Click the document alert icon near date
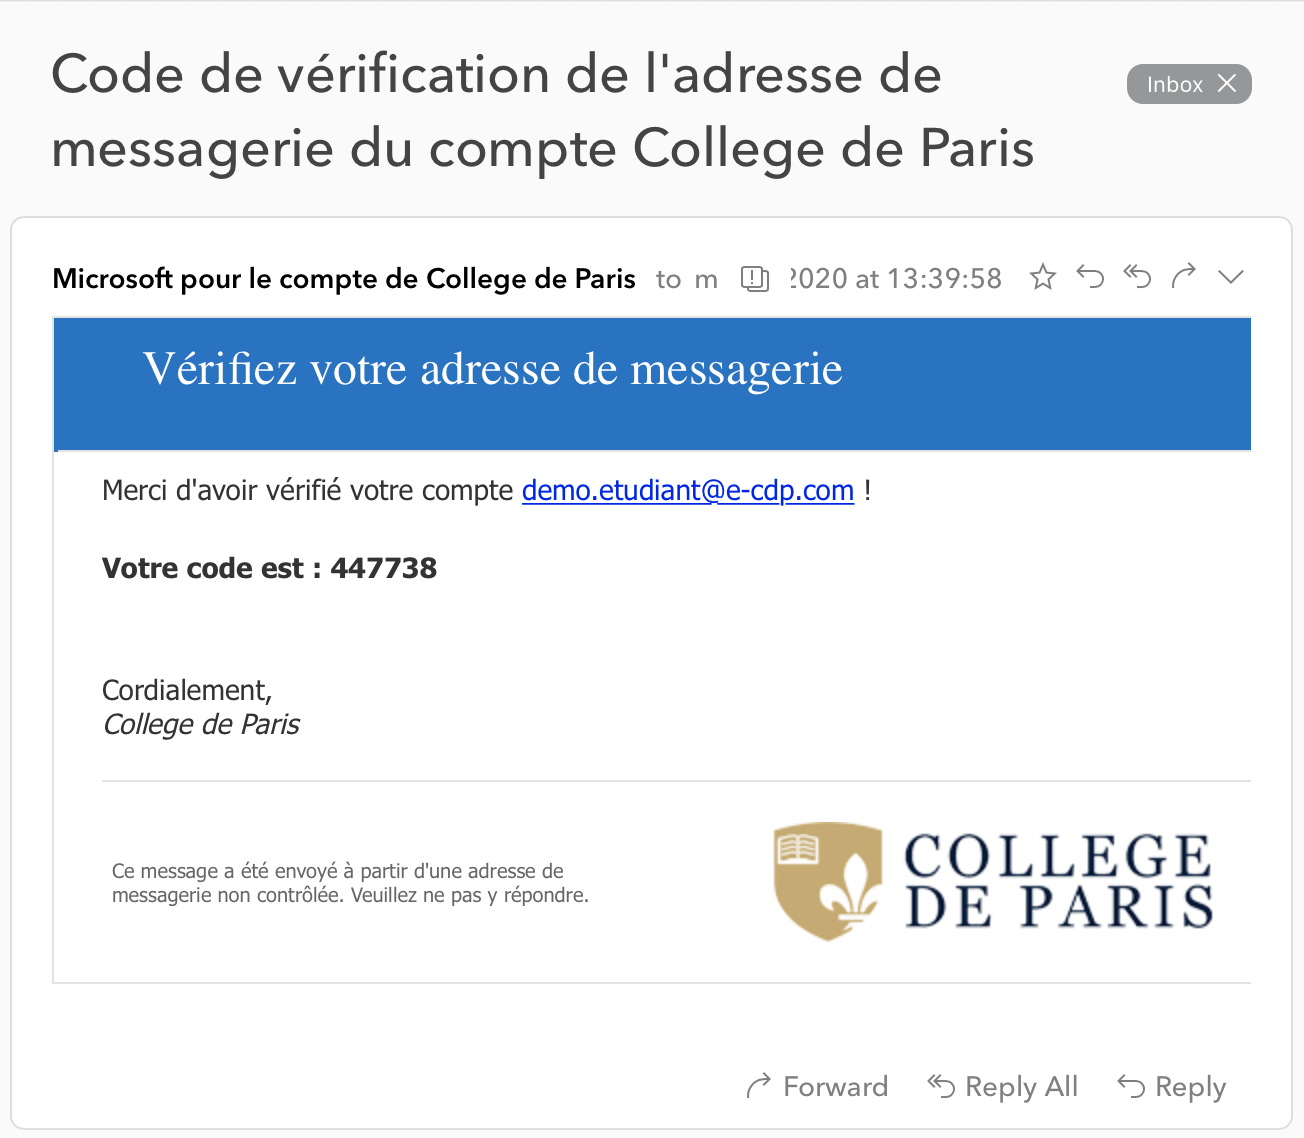Viewport: 1304px width, 1138px height. [755, 278]
